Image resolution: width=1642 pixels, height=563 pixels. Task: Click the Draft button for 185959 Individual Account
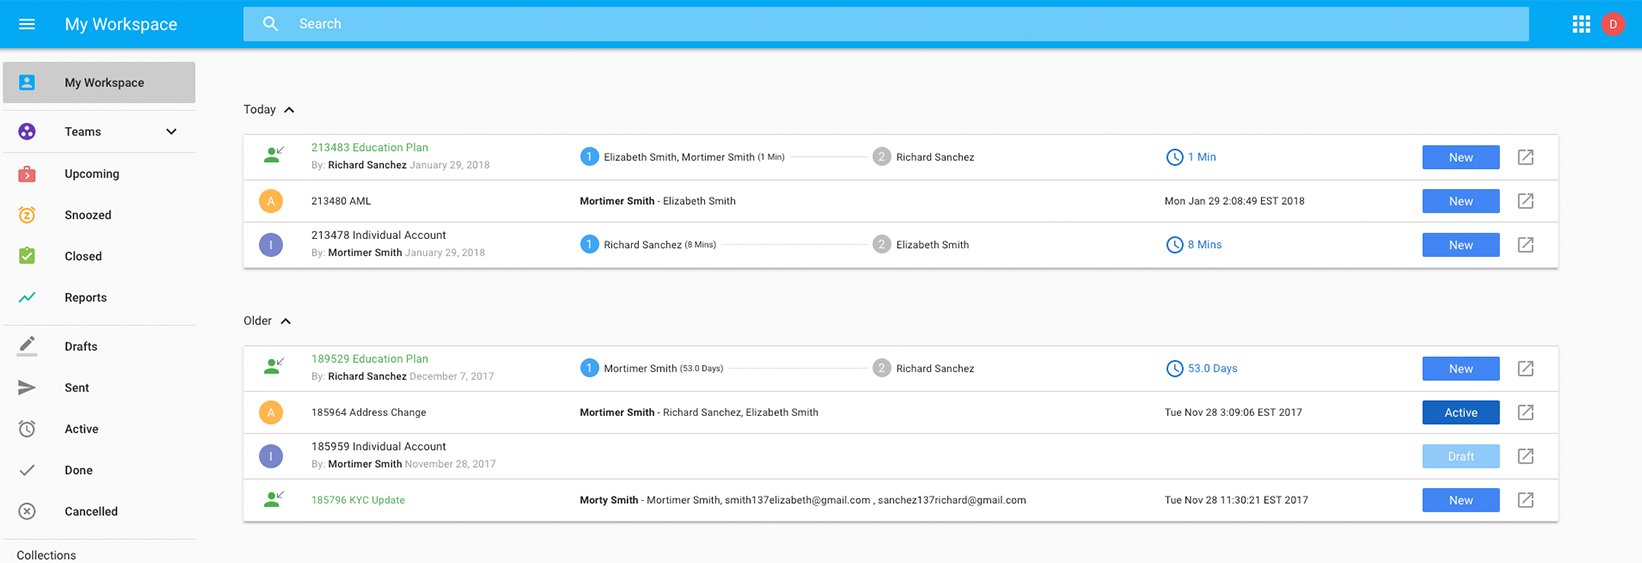click(1460, 456)
